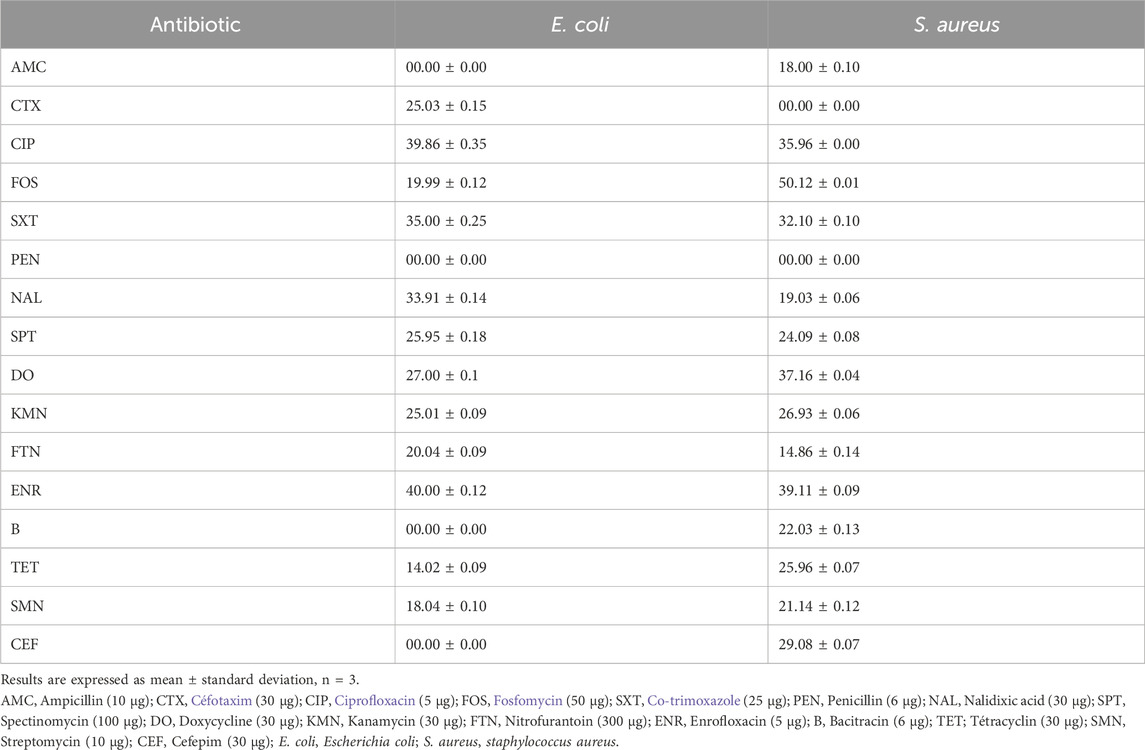The height and width of the screenshot is (750, 1145).
Task: Click S. aureus value 25.96 ± 0.07
Action: (x=819, y=567)
